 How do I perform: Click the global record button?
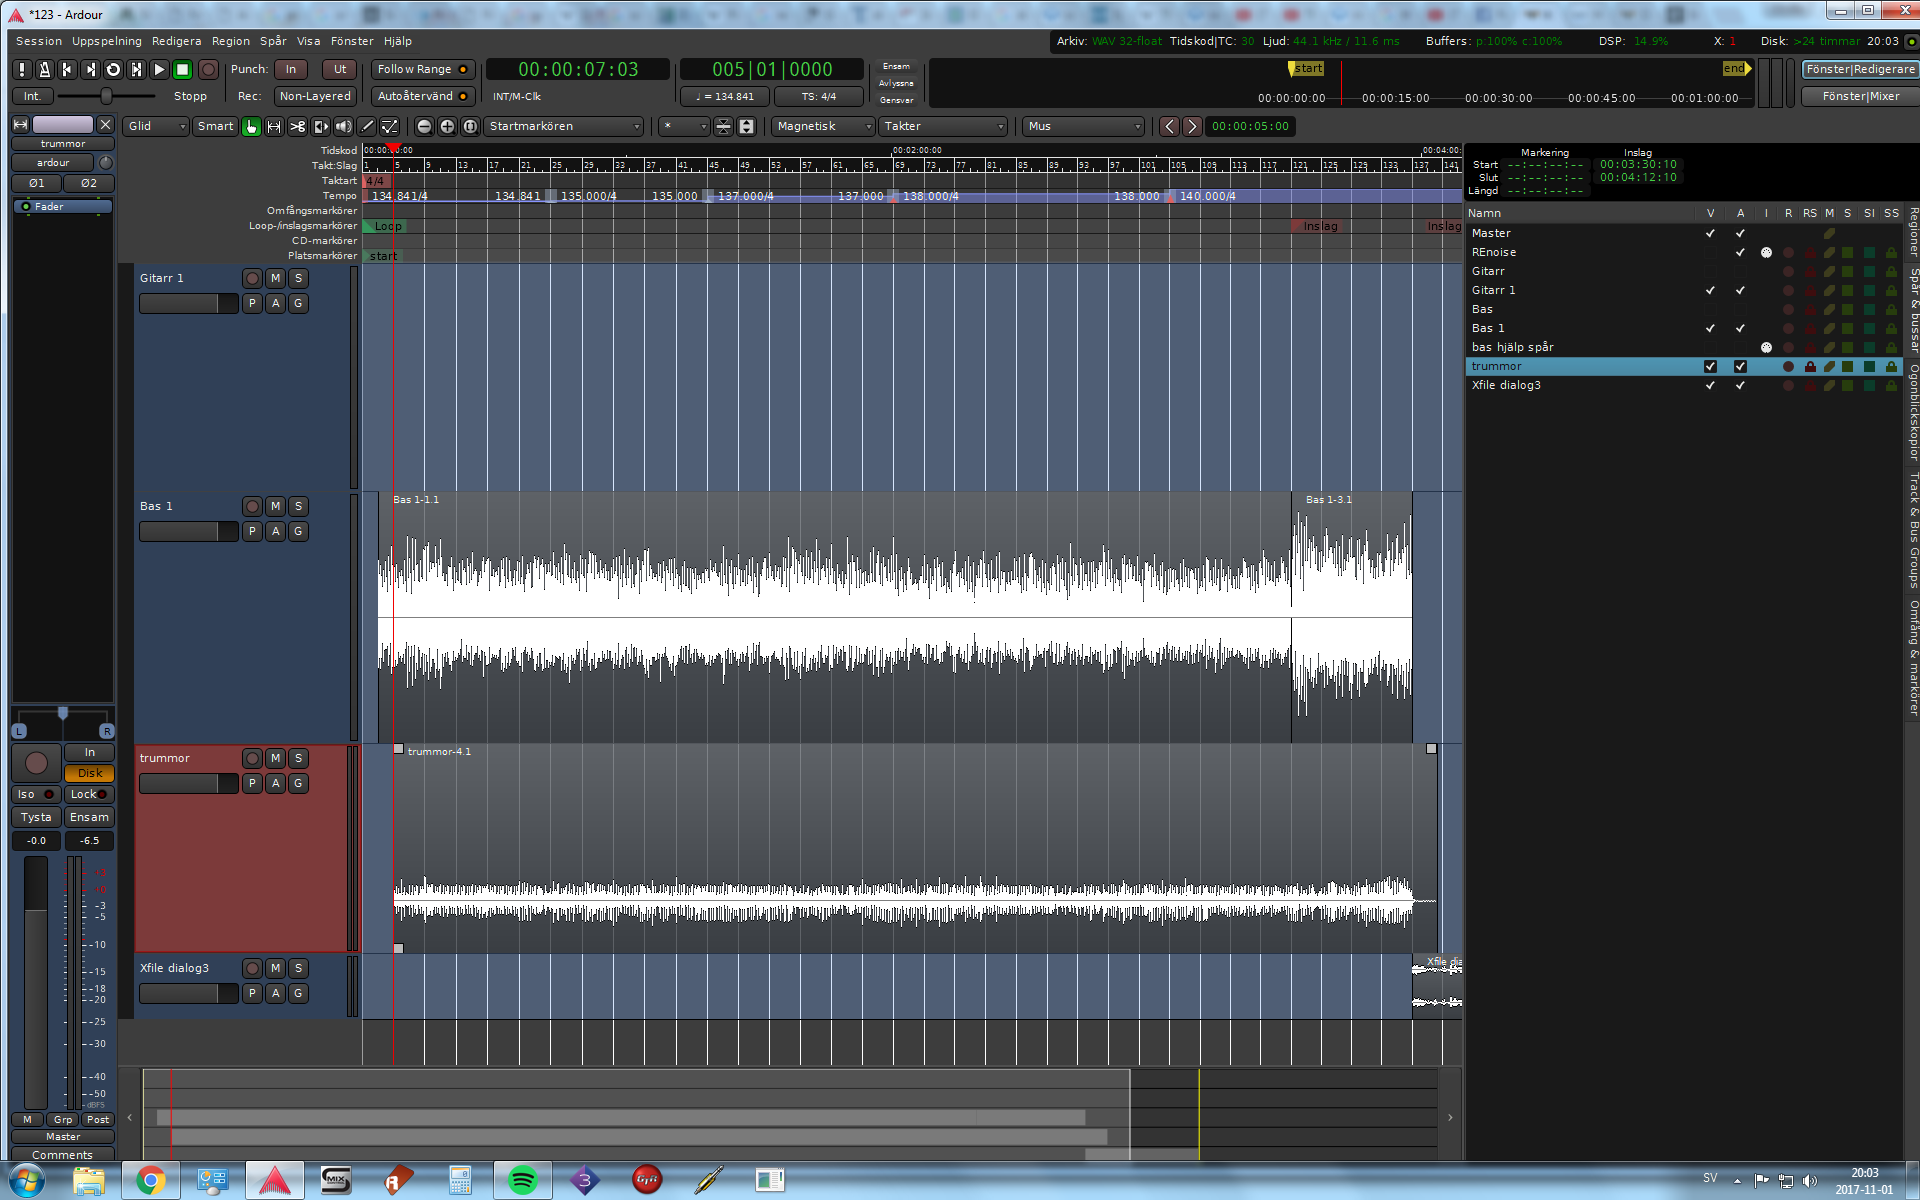(x=208, y=69)
